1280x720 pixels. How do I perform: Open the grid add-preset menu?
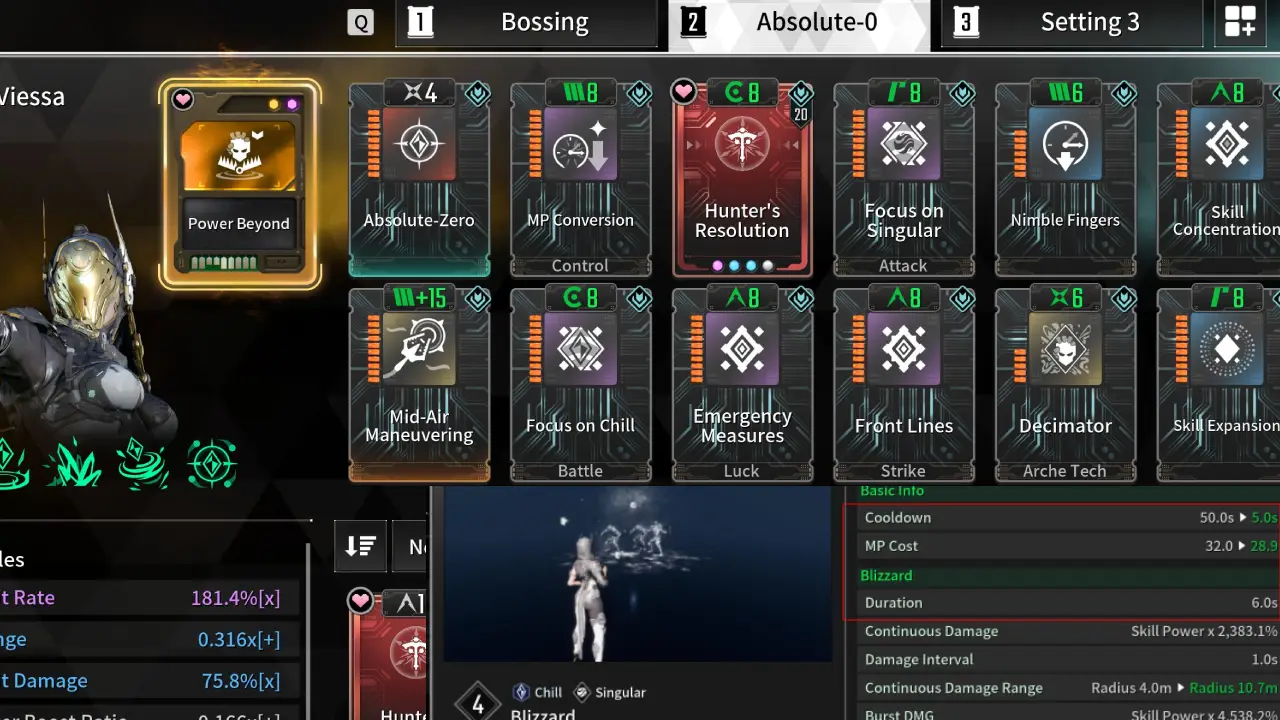(1240, 24)
